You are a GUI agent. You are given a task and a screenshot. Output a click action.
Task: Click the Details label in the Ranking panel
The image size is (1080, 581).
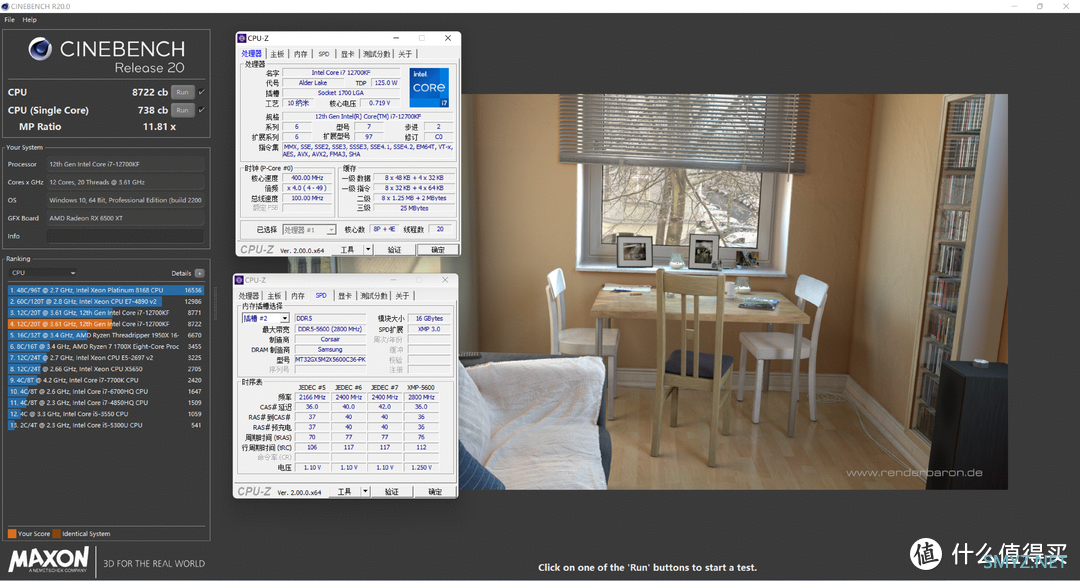pyautogui.click(x=181, y=273)
